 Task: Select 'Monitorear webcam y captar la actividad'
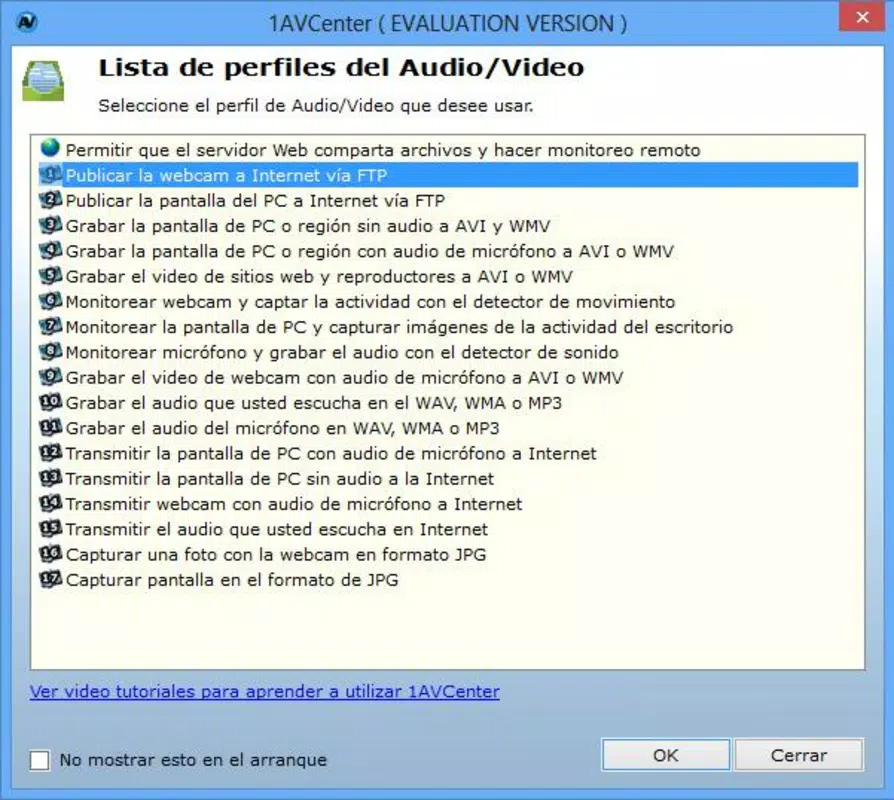370,302
